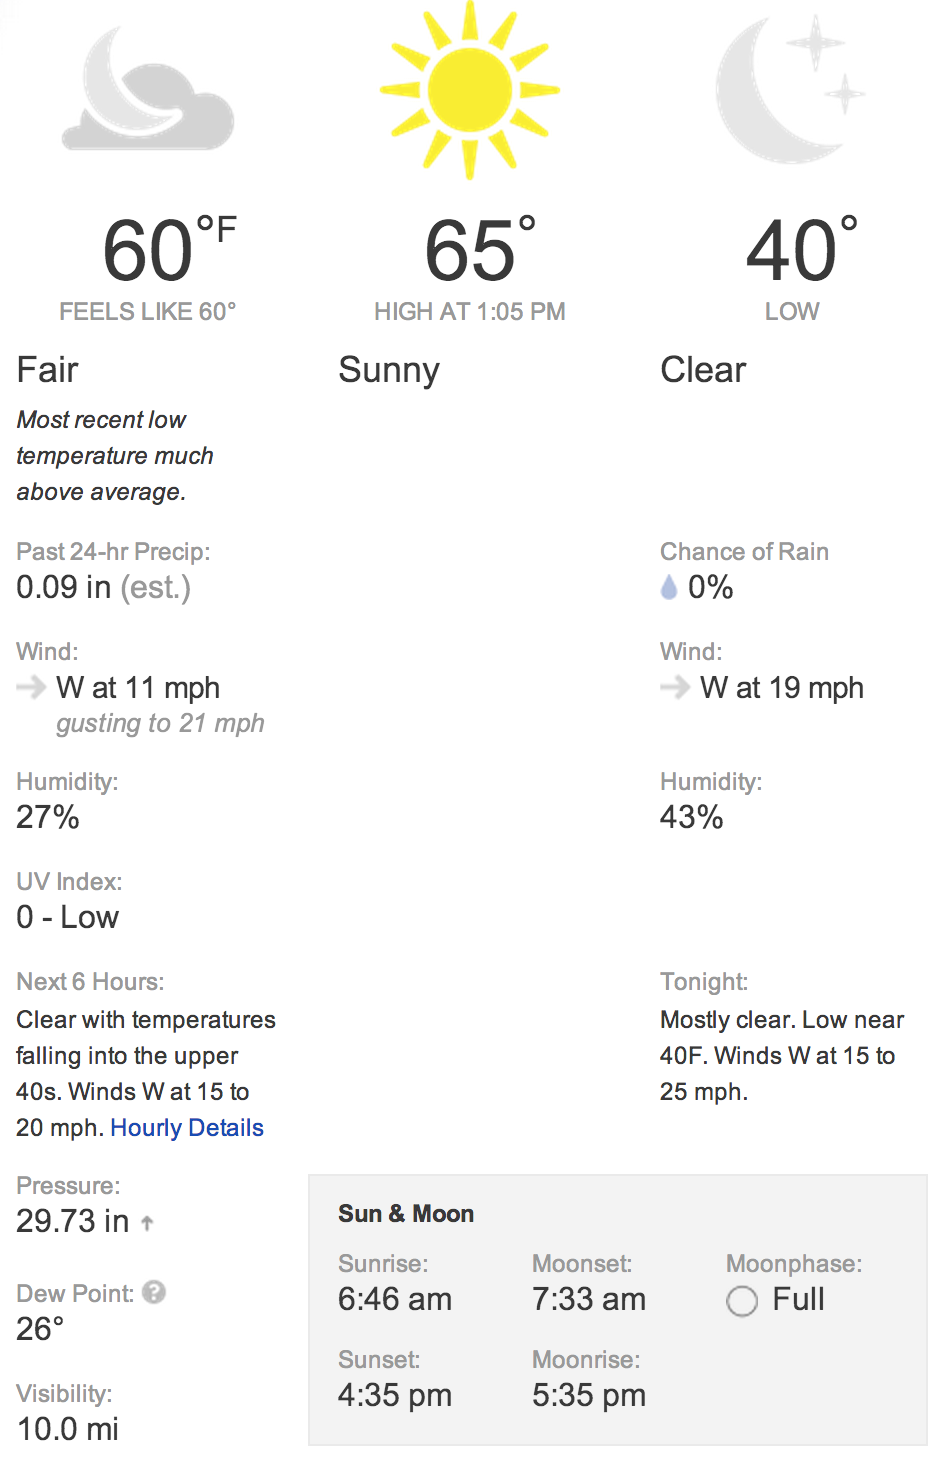The height and width of the screenshot is (1472, 948).
Task: Click the UV Index 0 - Low value
Action: pos(68,917)
